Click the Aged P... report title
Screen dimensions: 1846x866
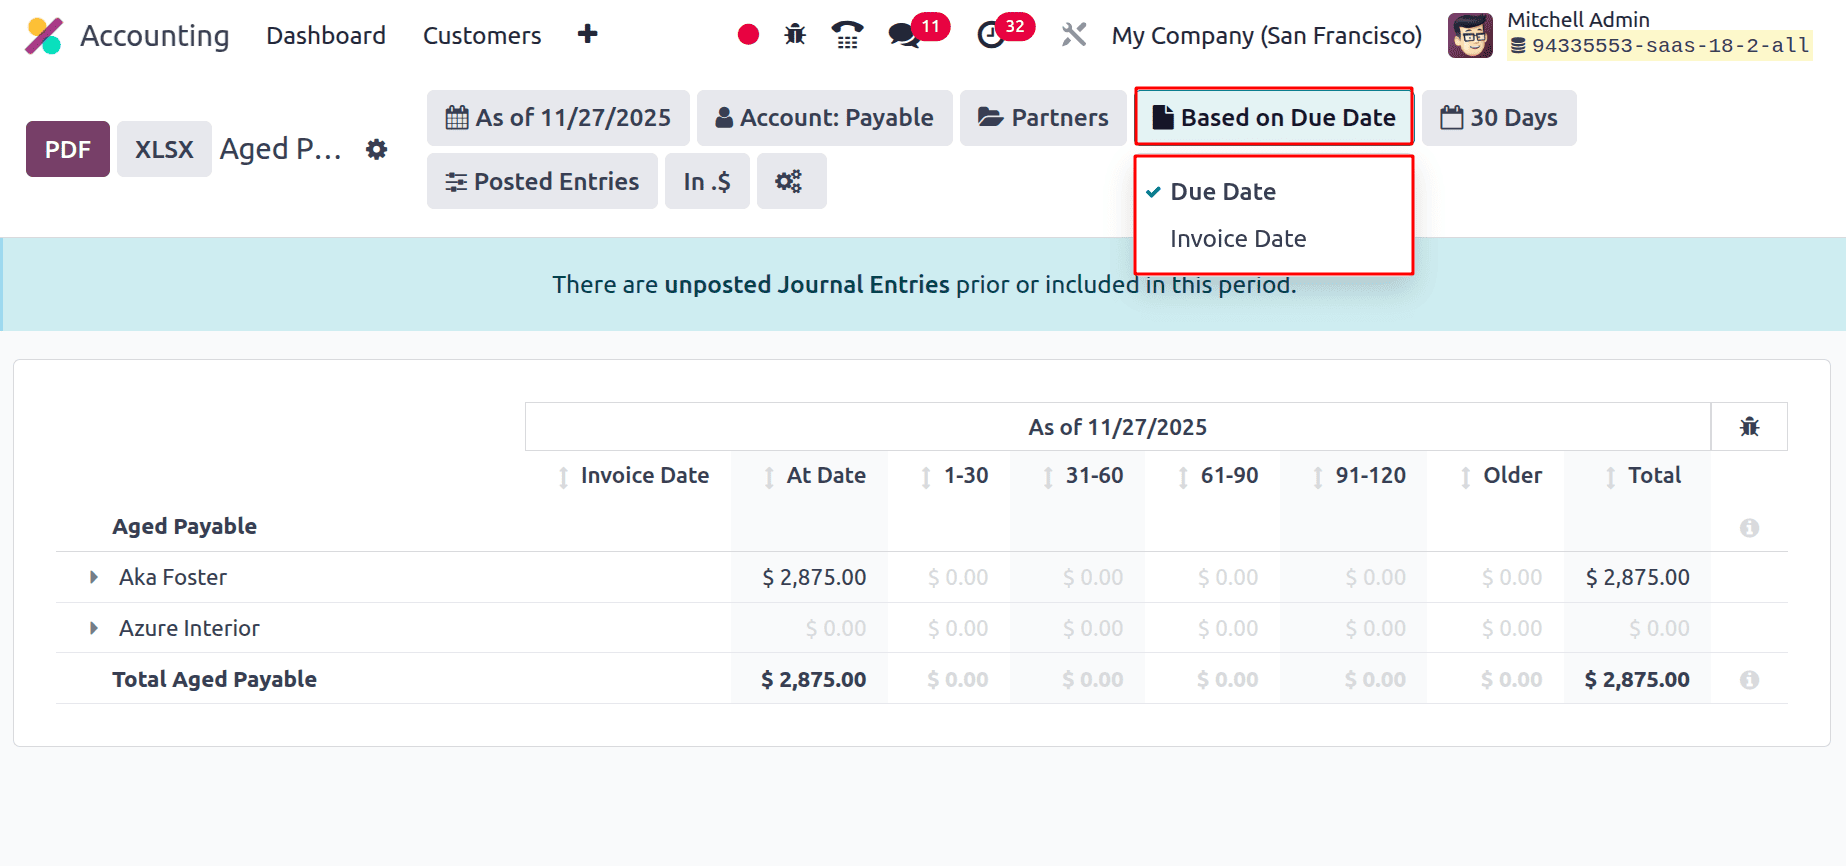(281, 149)
